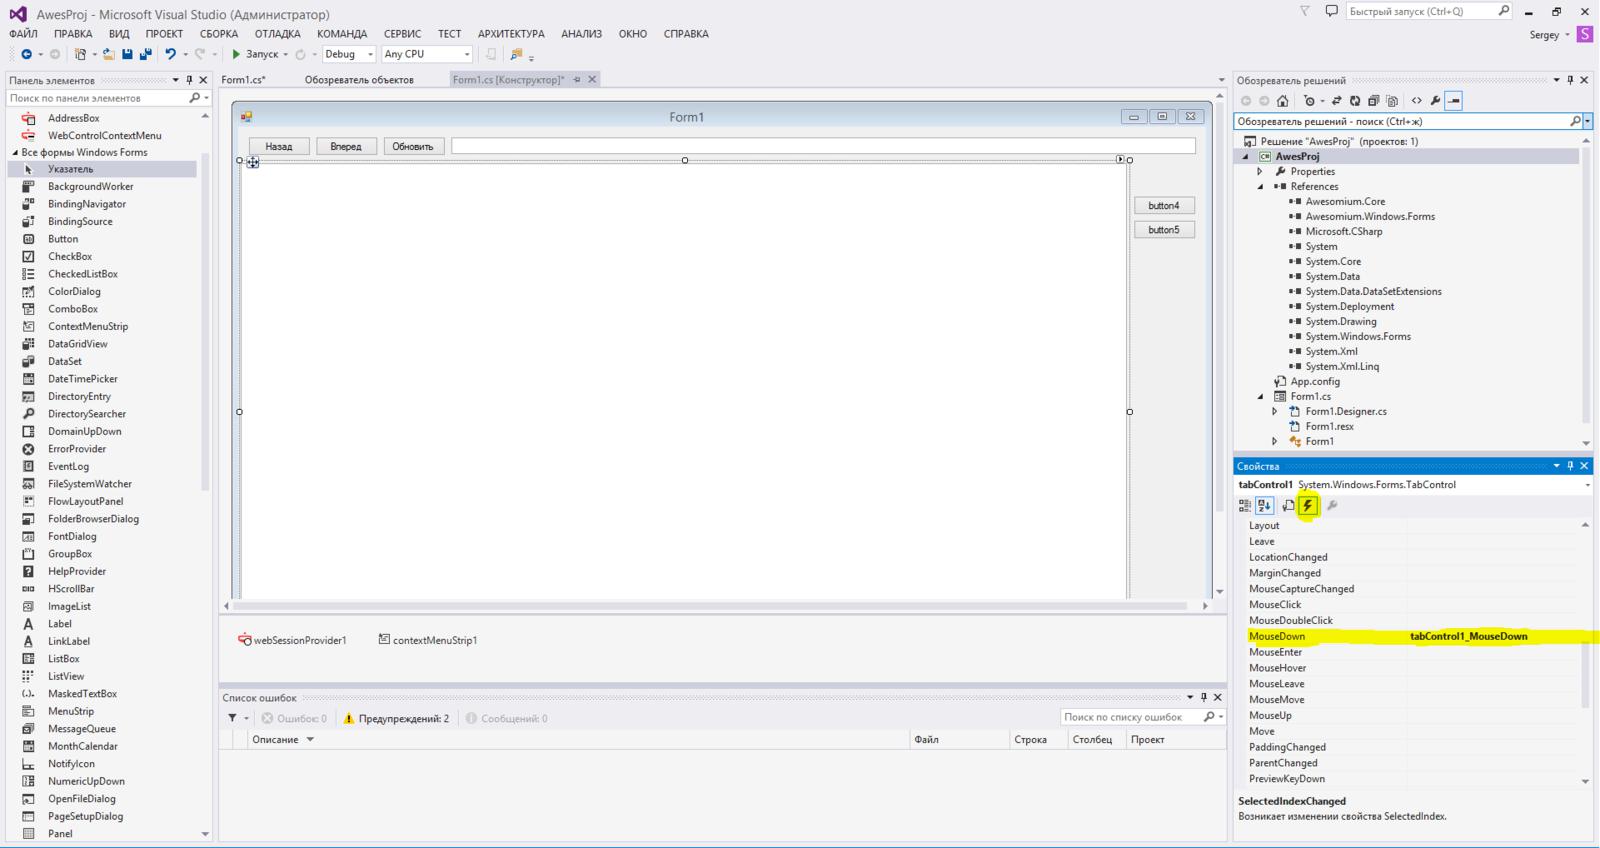Open the Debug configuration dropdown
Image resolution: width=1600 pixels, height=848 pixels.
348,54
